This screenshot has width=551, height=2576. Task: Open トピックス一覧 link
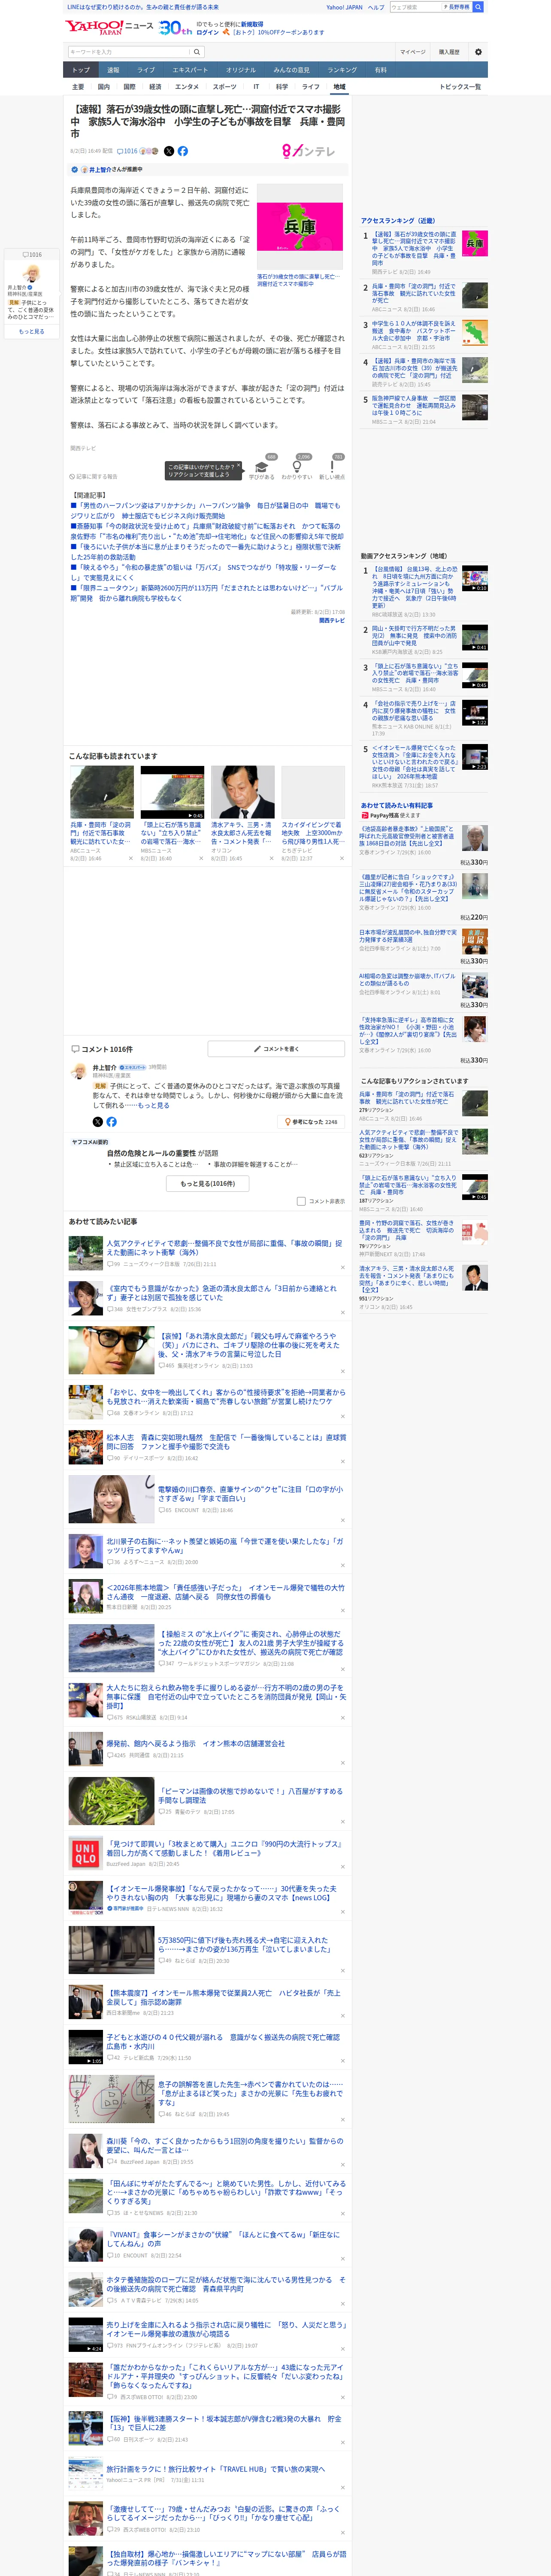[460, 87]
